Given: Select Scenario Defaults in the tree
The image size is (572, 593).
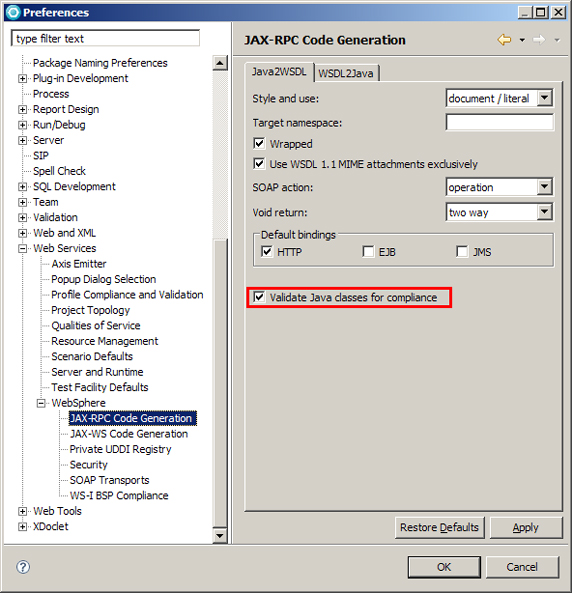Looking at the screenshot, I should click(92, 357).
